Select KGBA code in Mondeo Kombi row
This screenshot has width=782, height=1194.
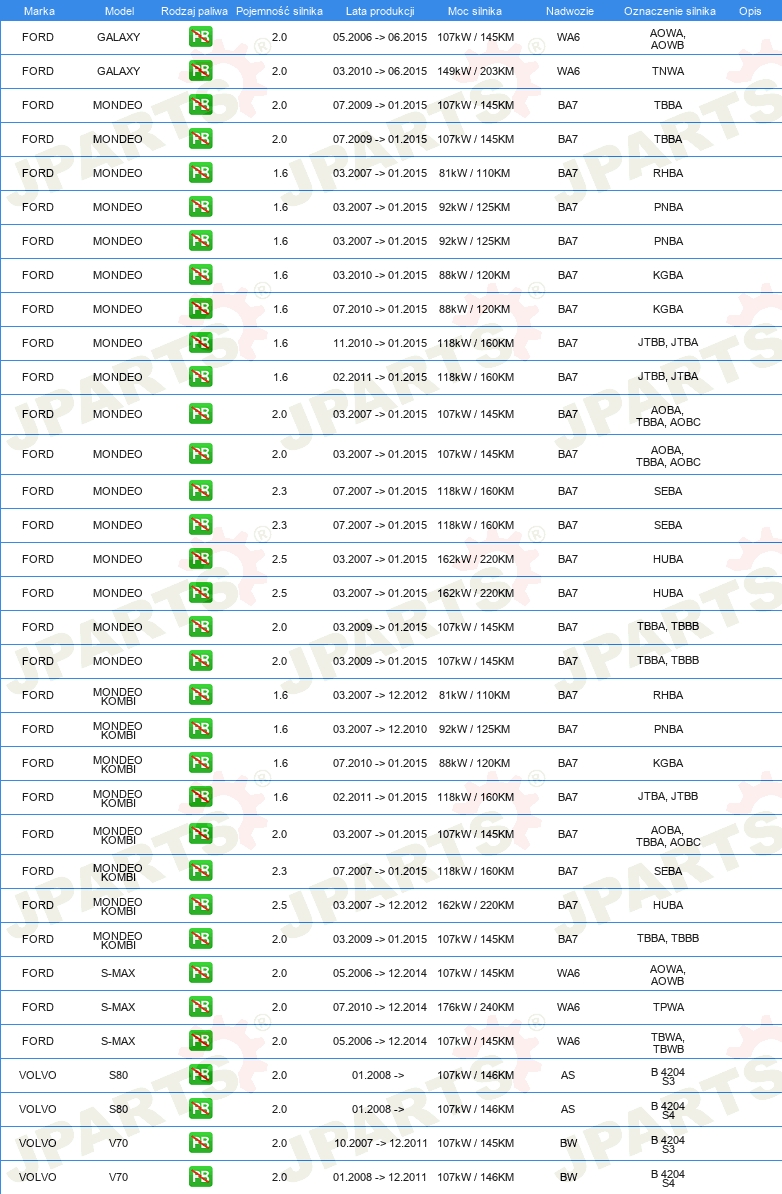coord(668,762)
